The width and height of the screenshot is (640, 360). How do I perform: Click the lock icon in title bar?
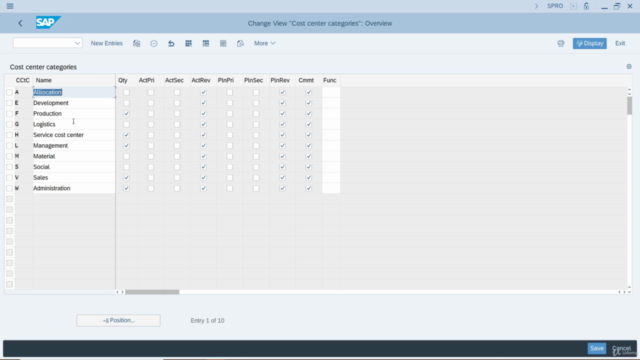(586, 6)
